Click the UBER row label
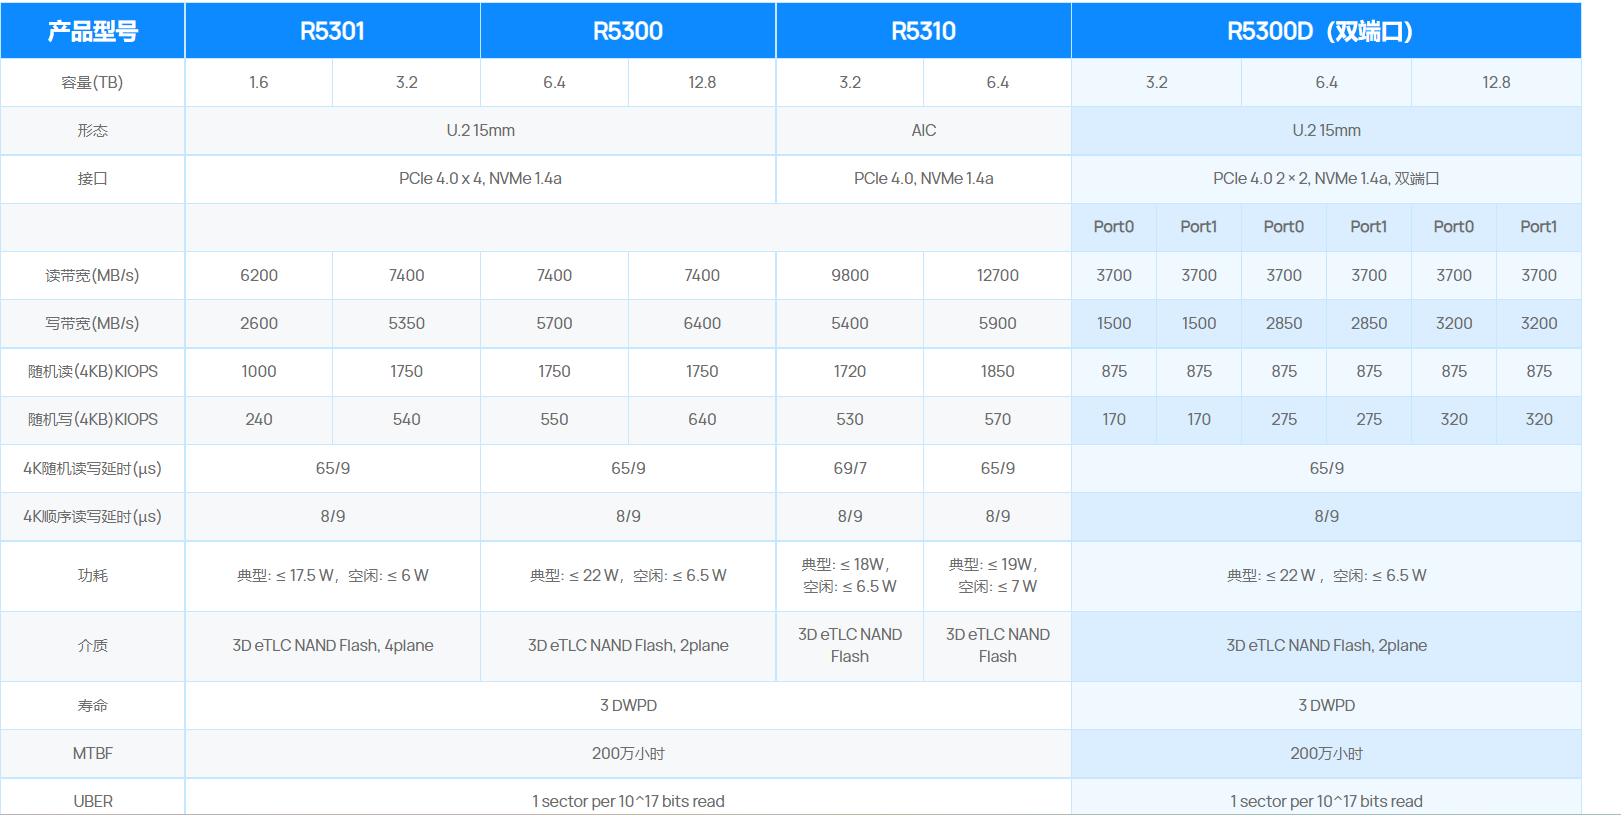Viewport: 1621px width, 815px height. coord(92,801)
